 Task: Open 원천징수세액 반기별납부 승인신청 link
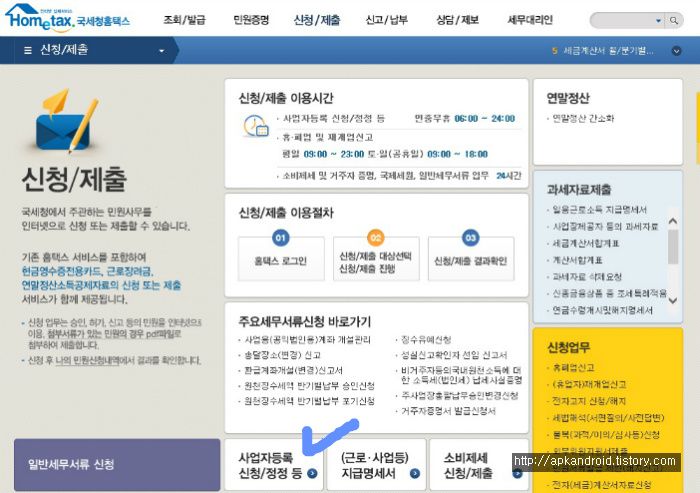309,386
